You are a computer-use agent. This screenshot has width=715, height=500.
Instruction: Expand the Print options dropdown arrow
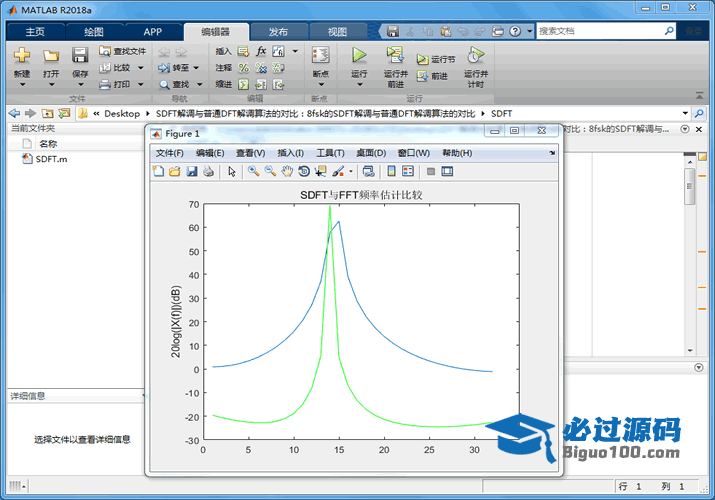140,84
